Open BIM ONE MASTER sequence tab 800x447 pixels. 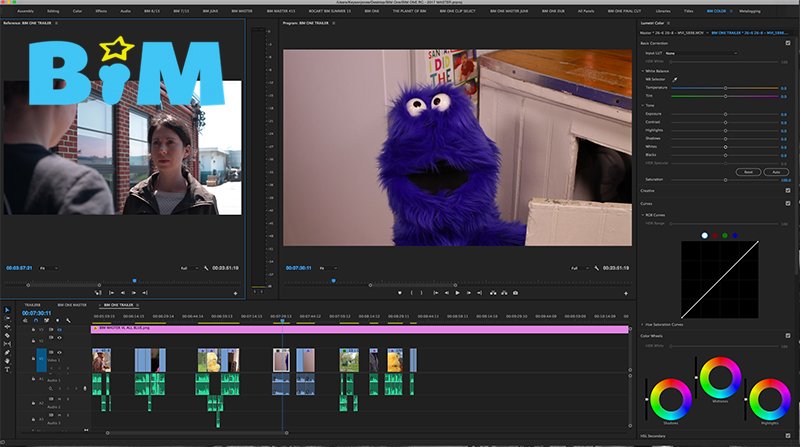[x=72, y=305]
